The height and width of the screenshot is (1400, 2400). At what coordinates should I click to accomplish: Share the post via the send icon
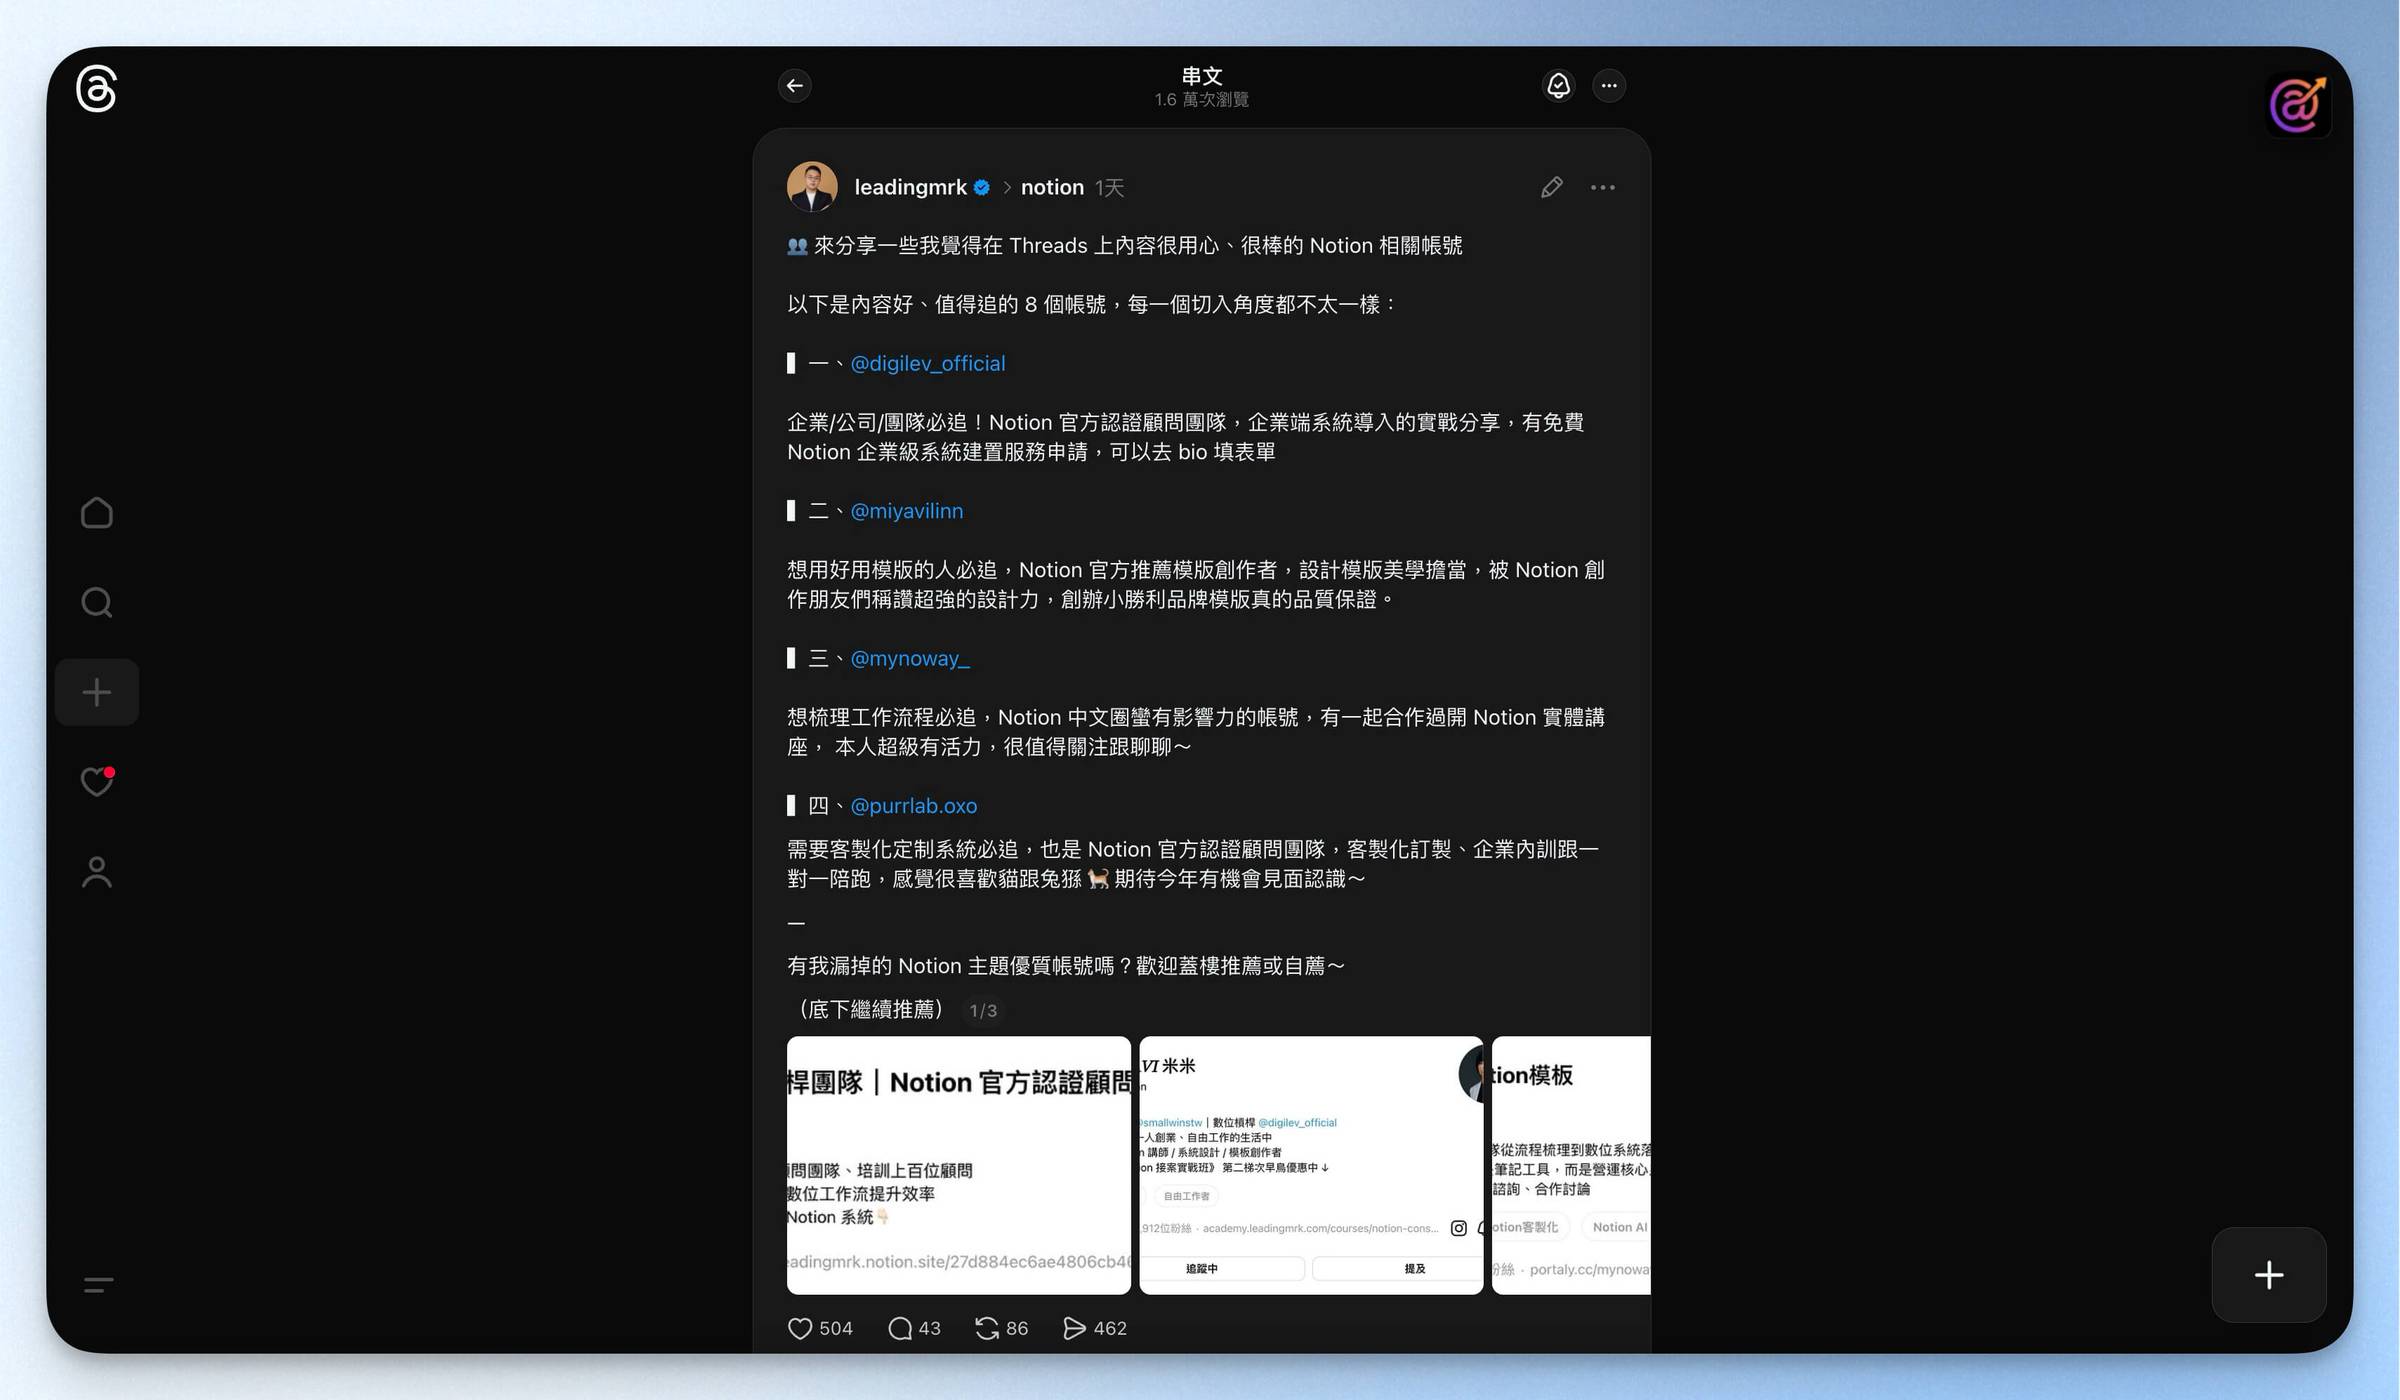(1074, 1328)
